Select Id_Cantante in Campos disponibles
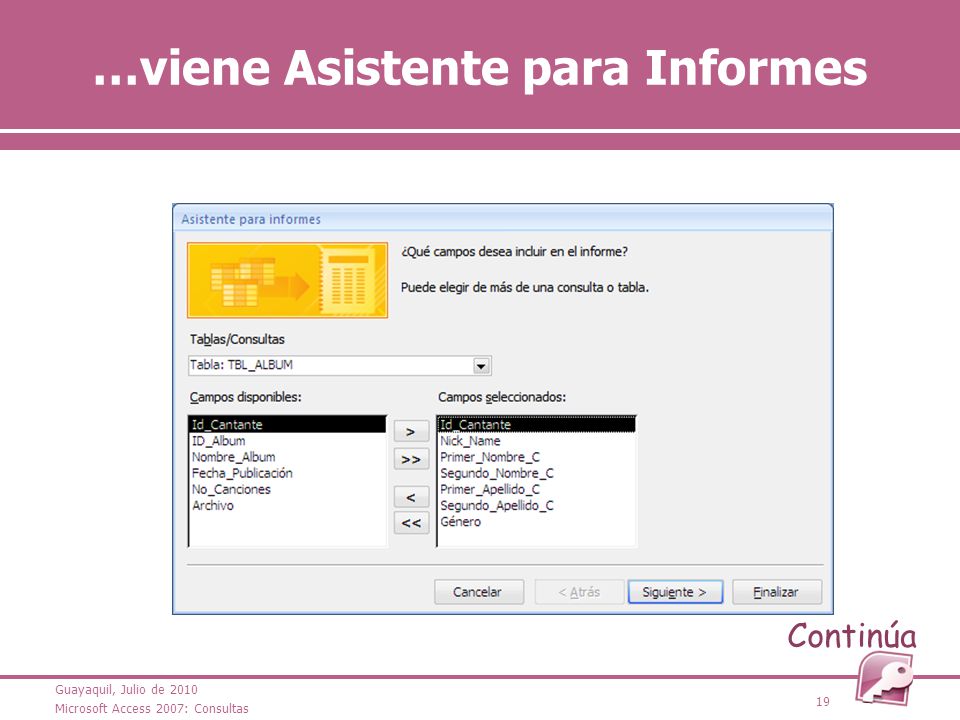The width and height of the screenshot is (960, 720). tap(287, 424)
